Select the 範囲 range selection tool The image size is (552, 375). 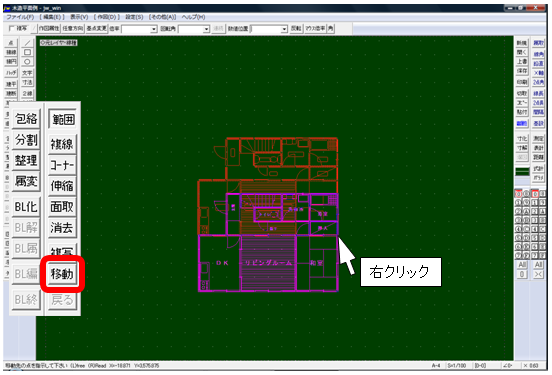coord(62,119)
